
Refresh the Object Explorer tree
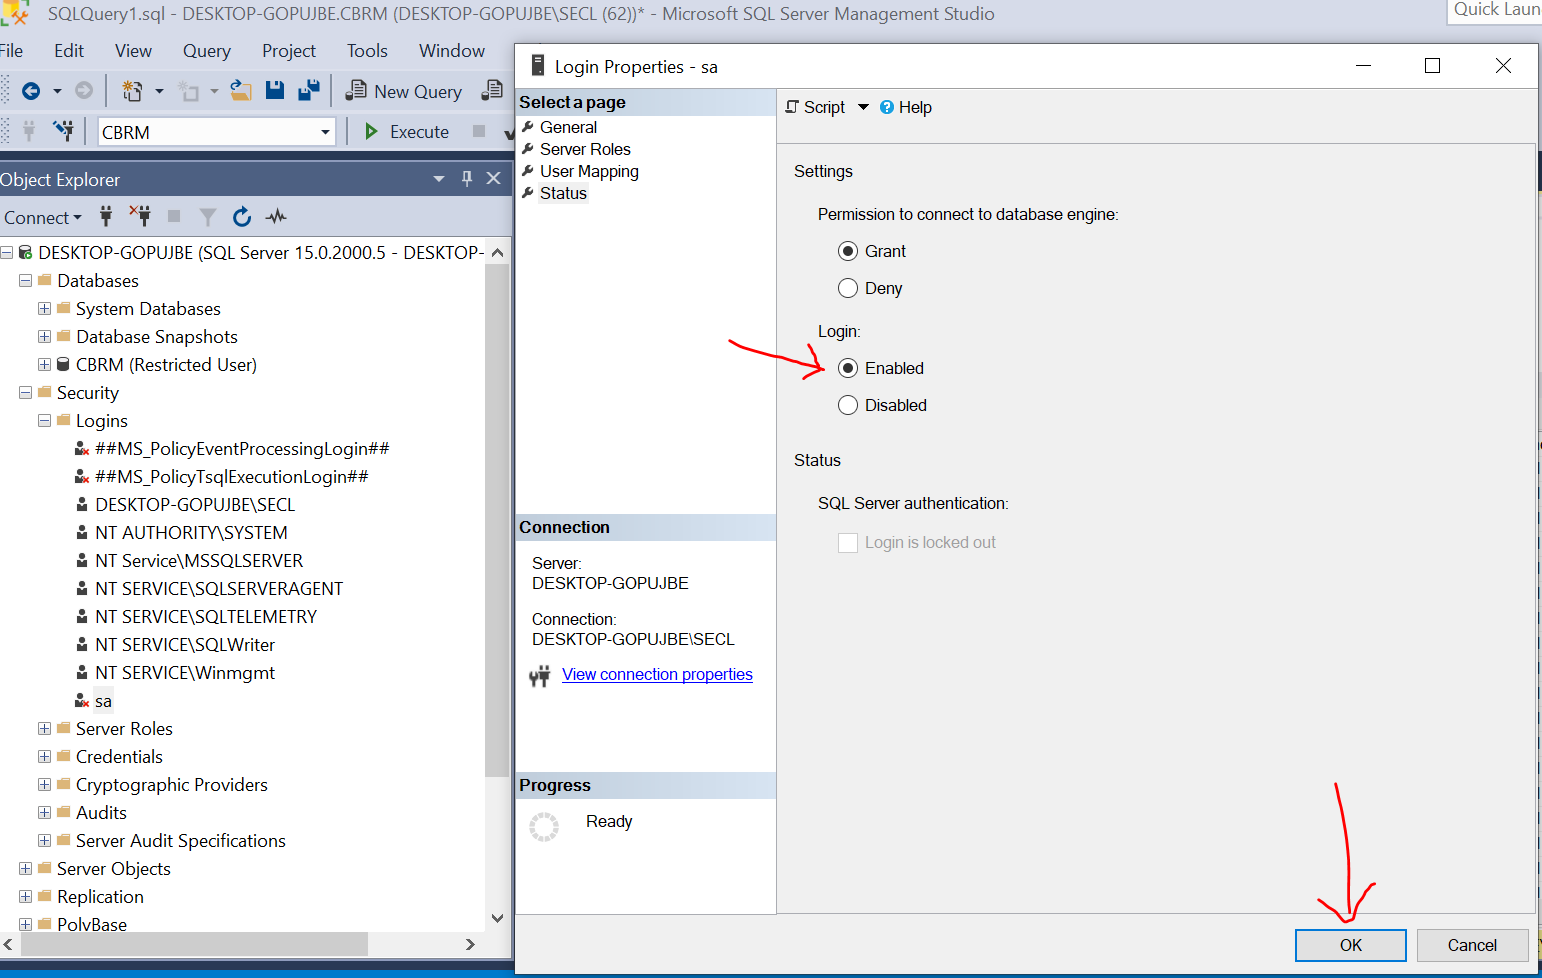241,217
